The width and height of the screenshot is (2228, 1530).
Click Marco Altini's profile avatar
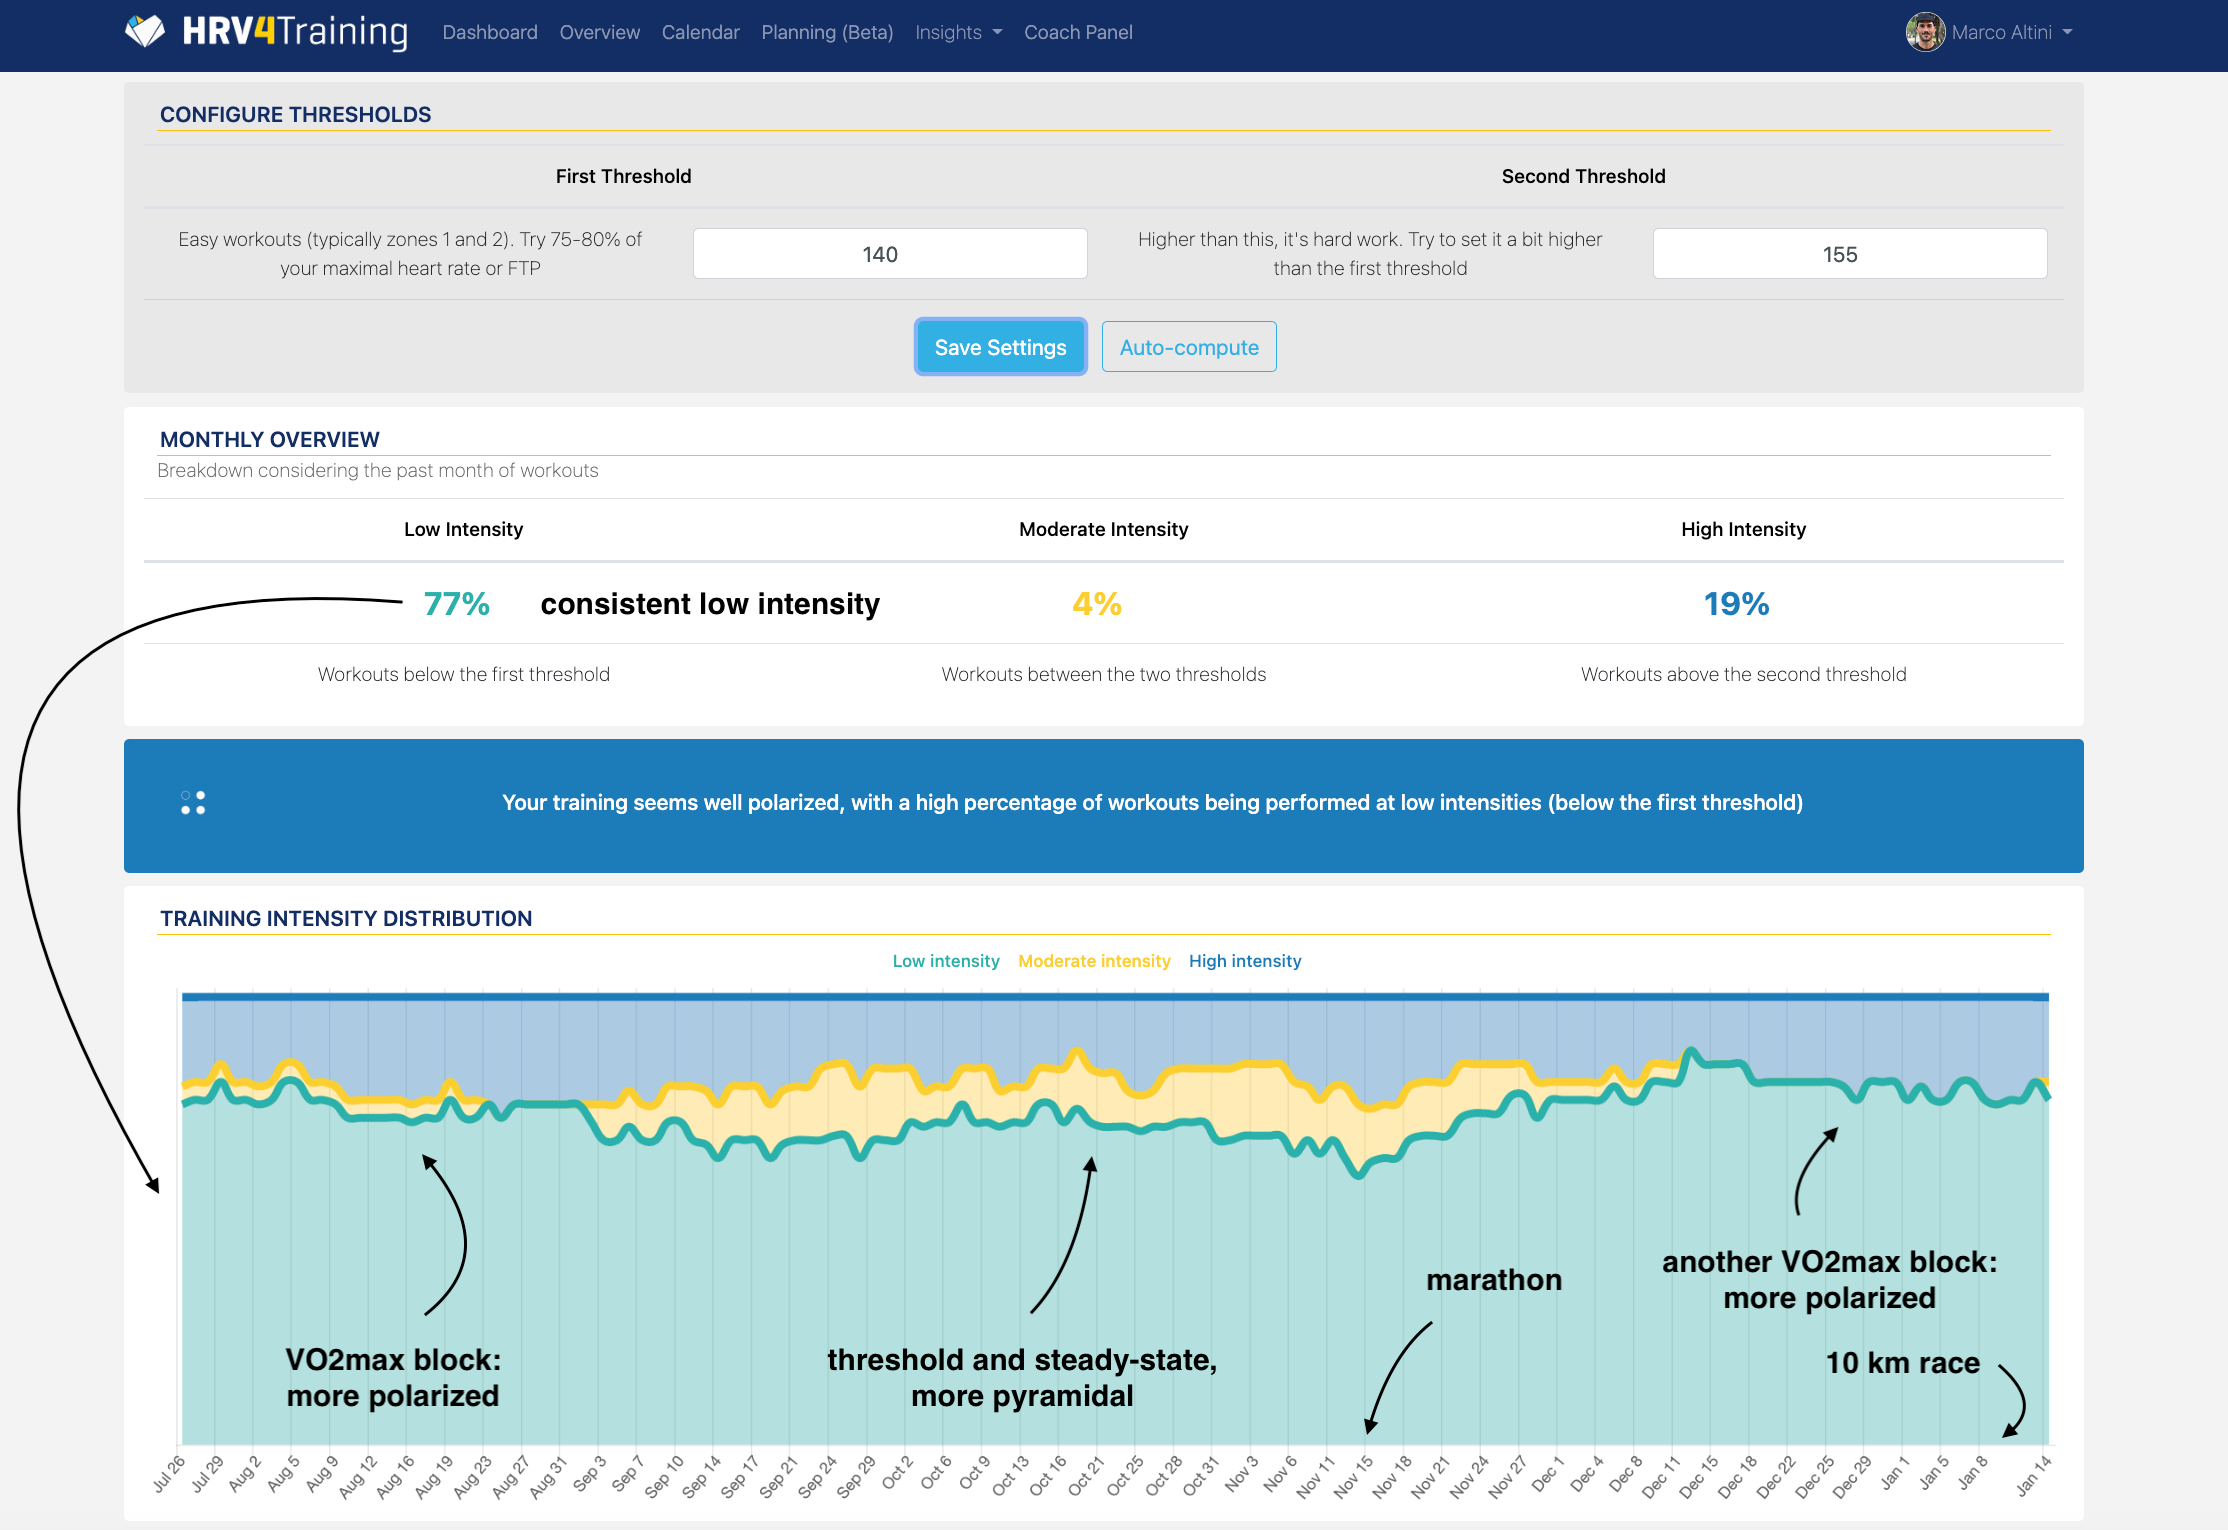(1924, 32)
